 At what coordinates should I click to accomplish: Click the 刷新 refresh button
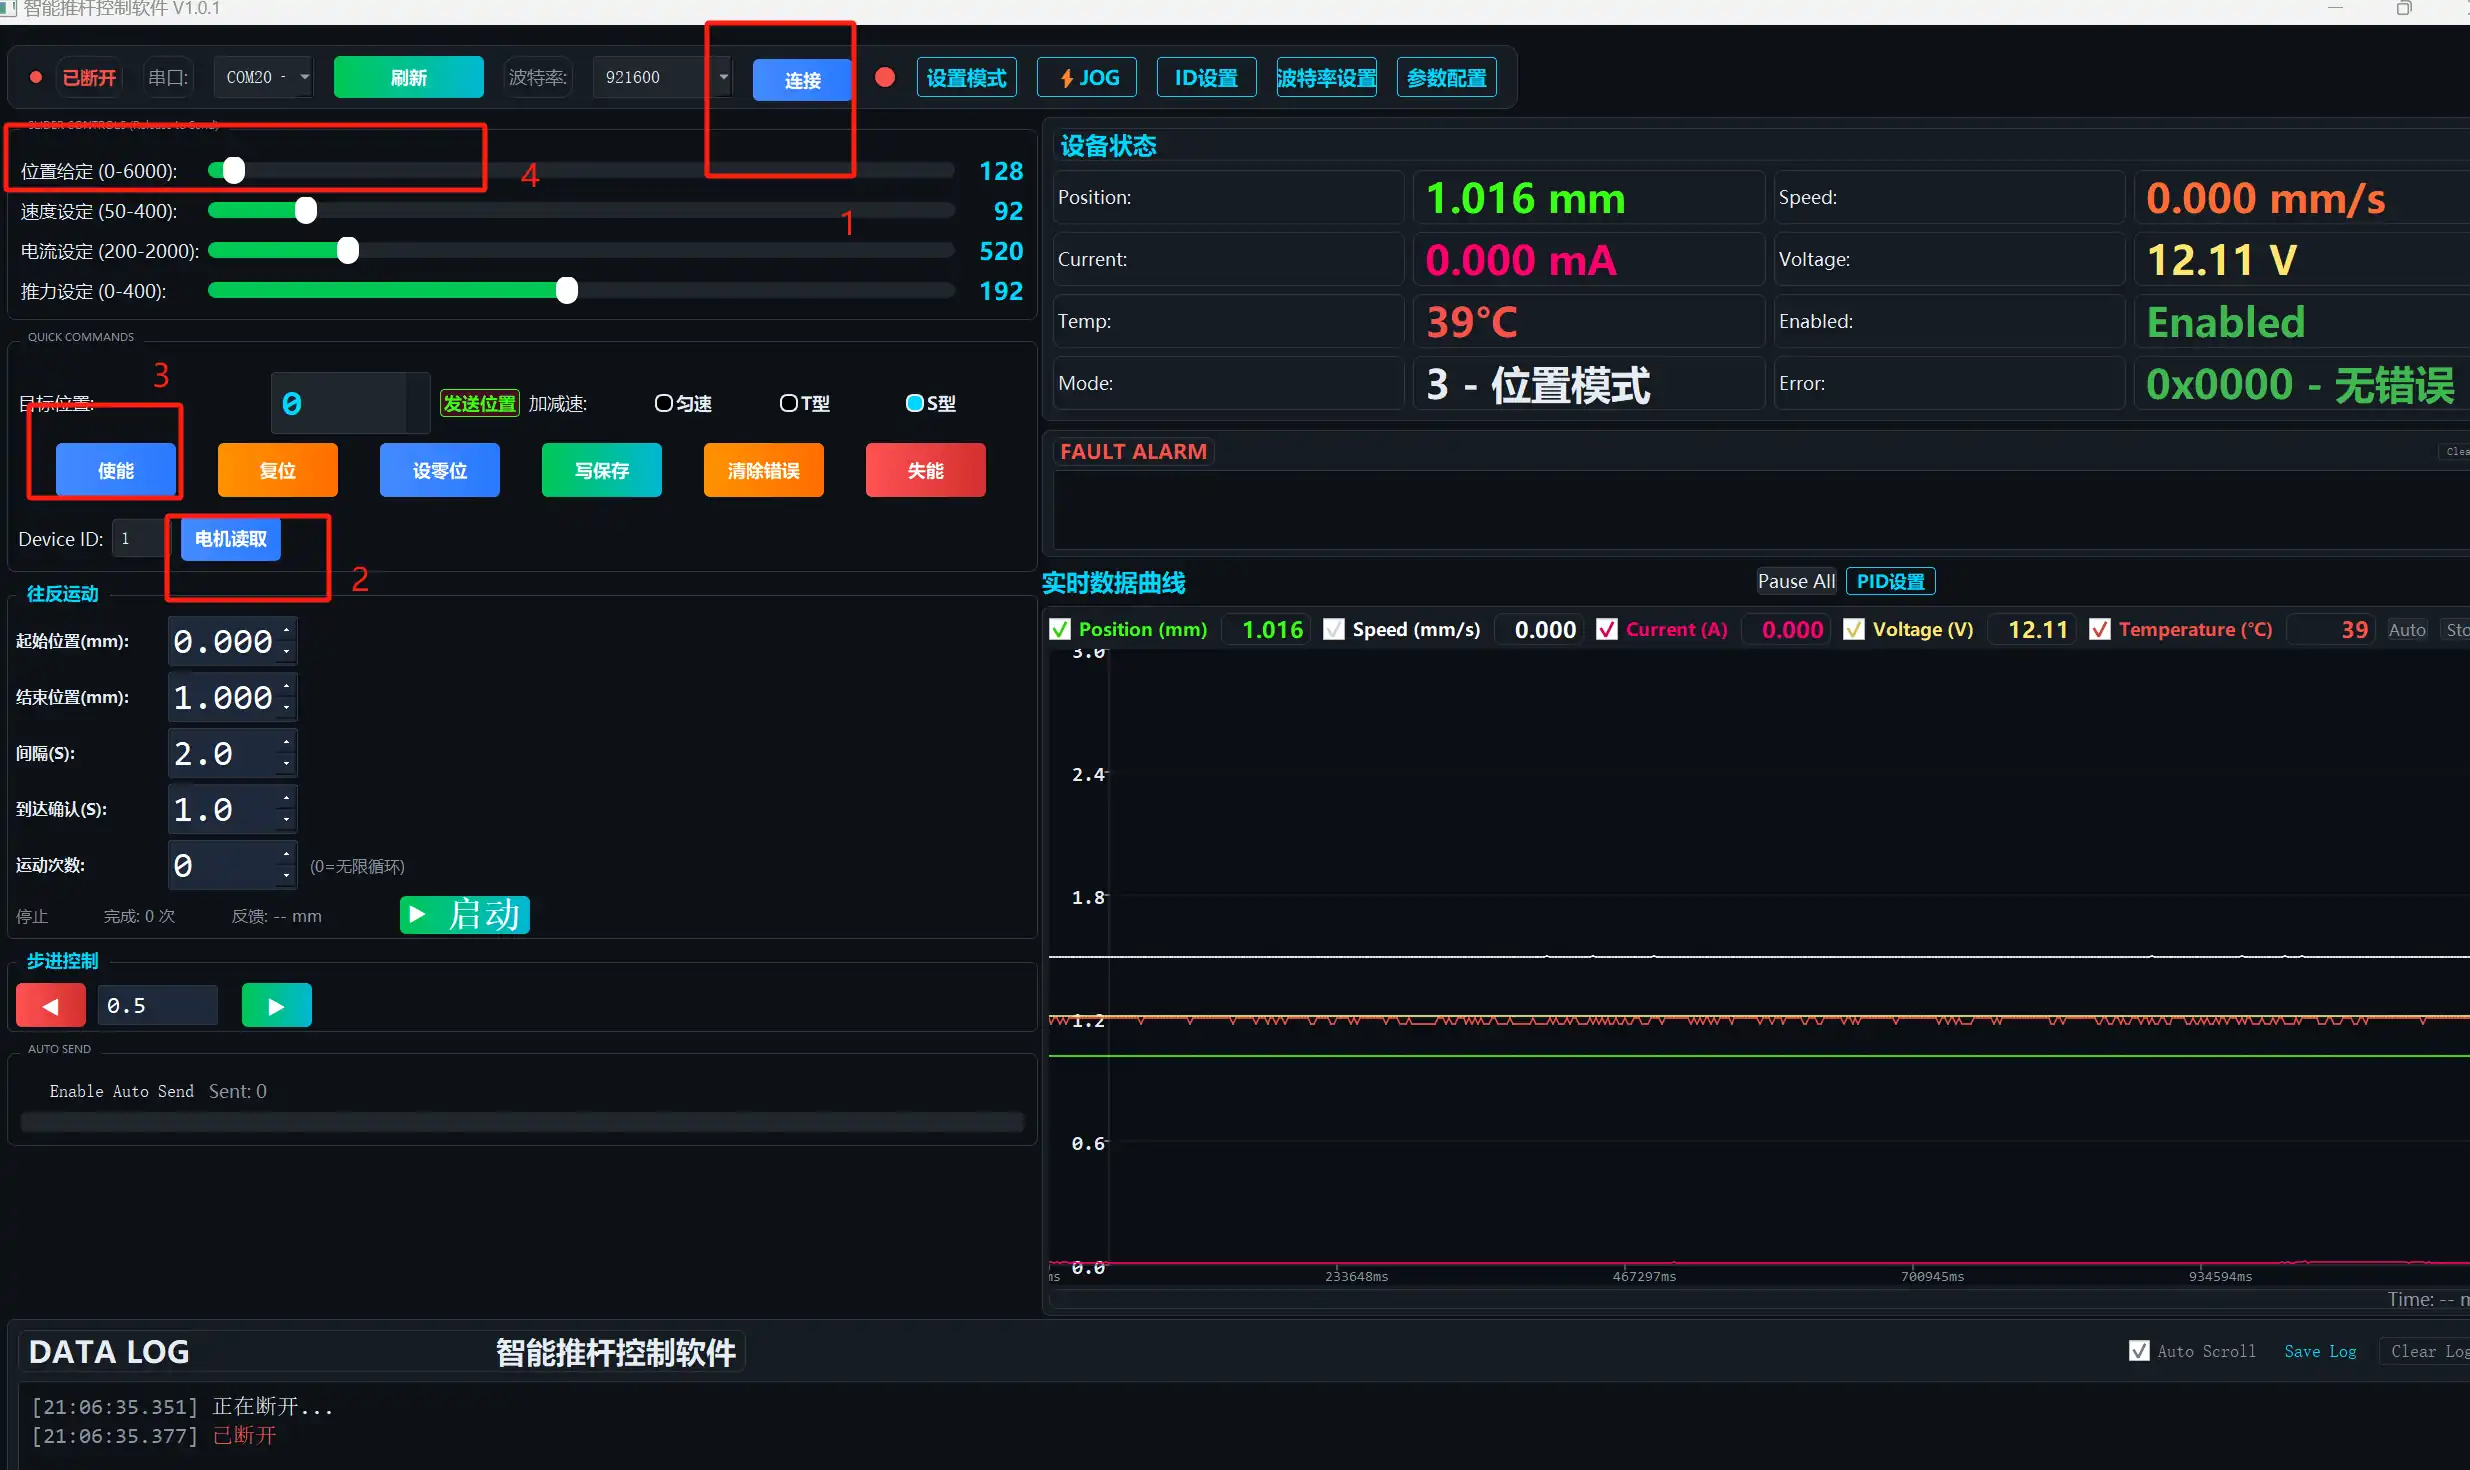click(409, 77)
